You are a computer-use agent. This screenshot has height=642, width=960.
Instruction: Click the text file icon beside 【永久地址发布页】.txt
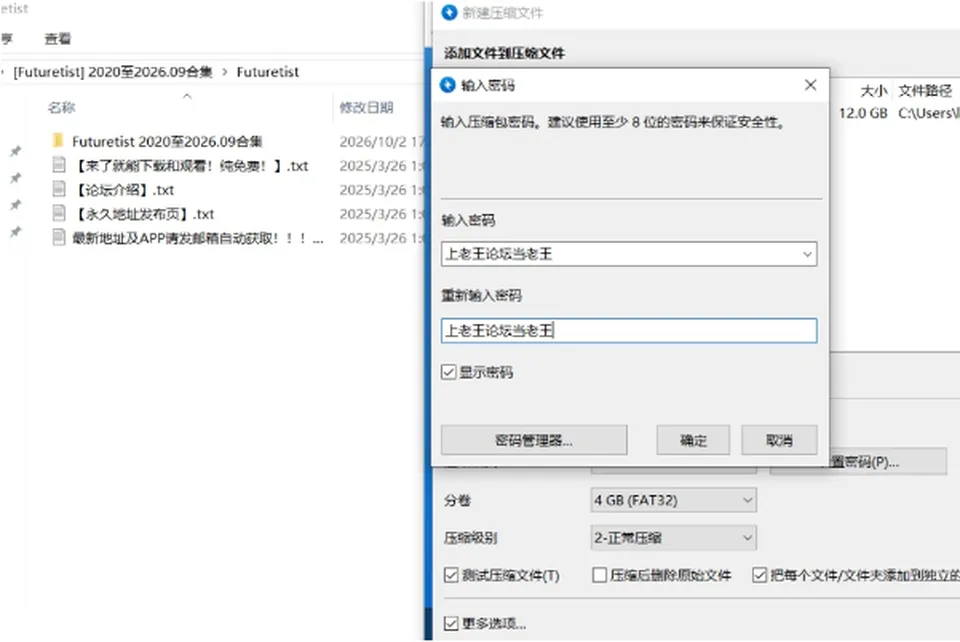click(59, 214)
